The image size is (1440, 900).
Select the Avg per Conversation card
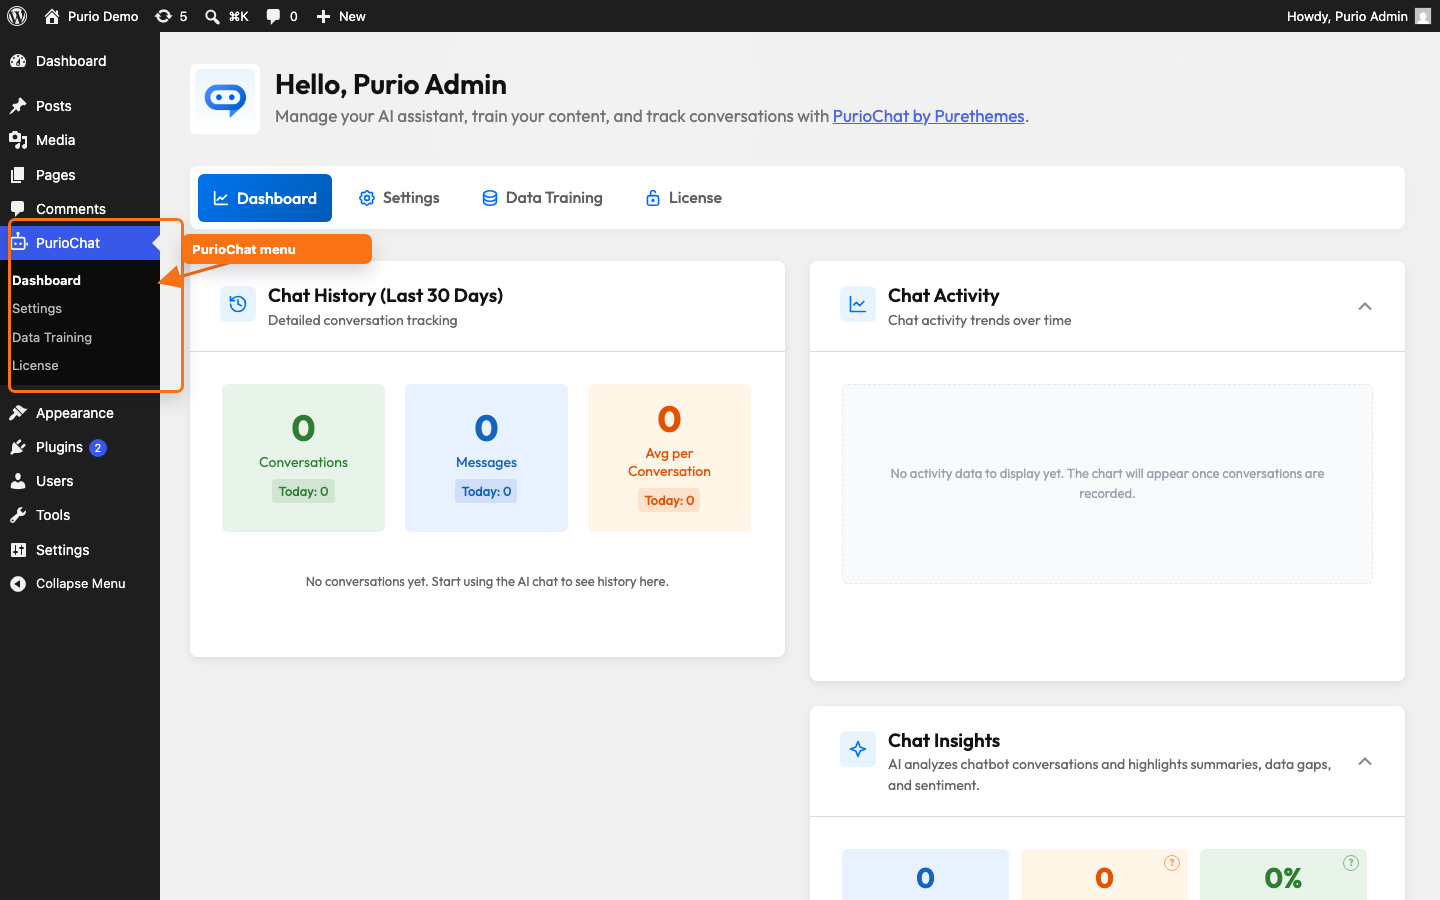[x=669, y=458]
